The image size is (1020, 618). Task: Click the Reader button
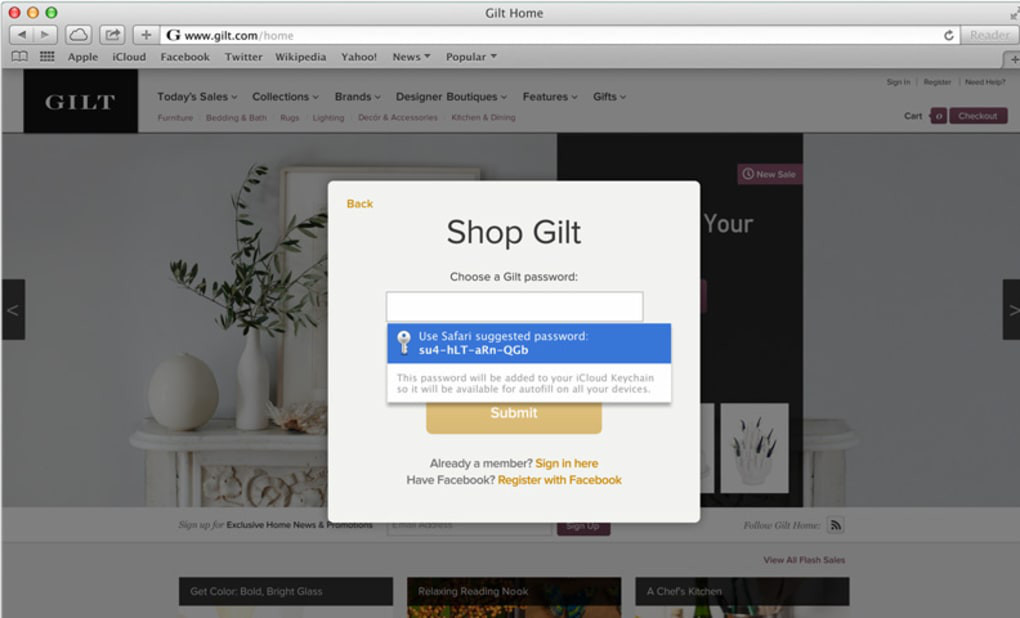(989, 35)
